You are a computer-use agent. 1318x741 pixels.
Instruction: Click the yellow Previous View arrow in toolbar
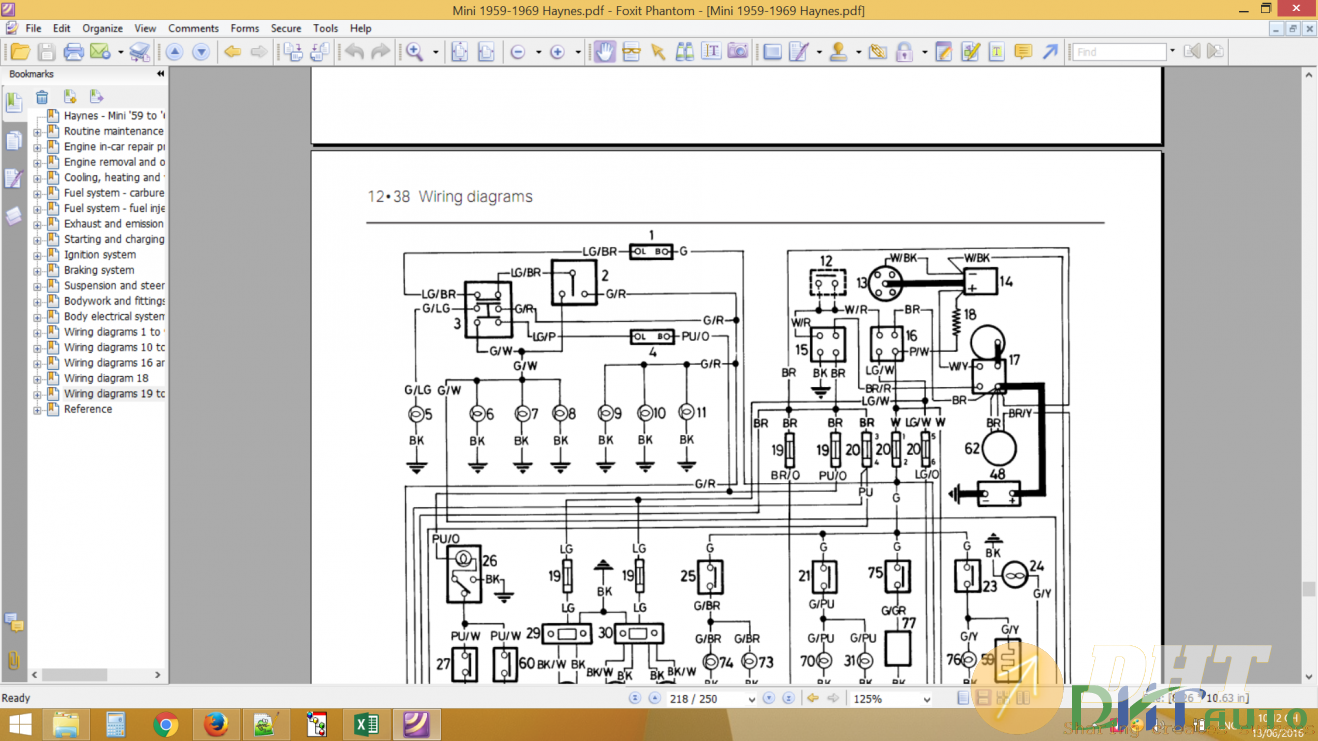(x=232, y=52)
